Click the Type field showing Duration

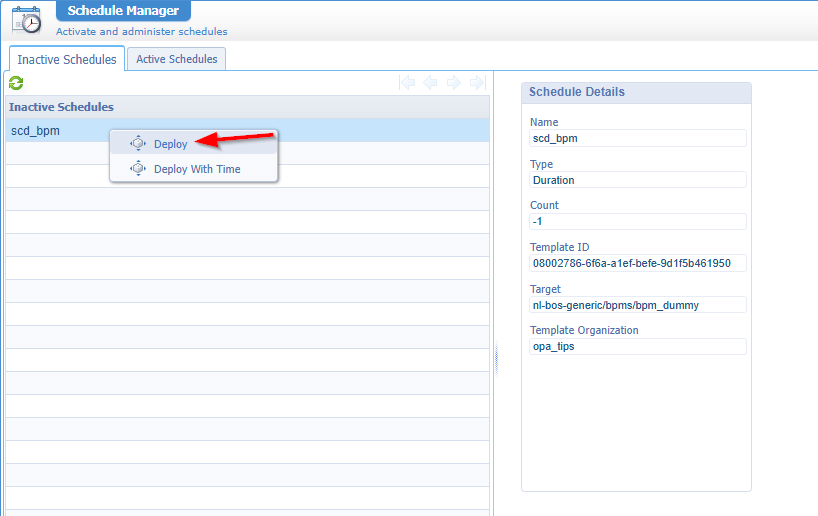point(637,180)
